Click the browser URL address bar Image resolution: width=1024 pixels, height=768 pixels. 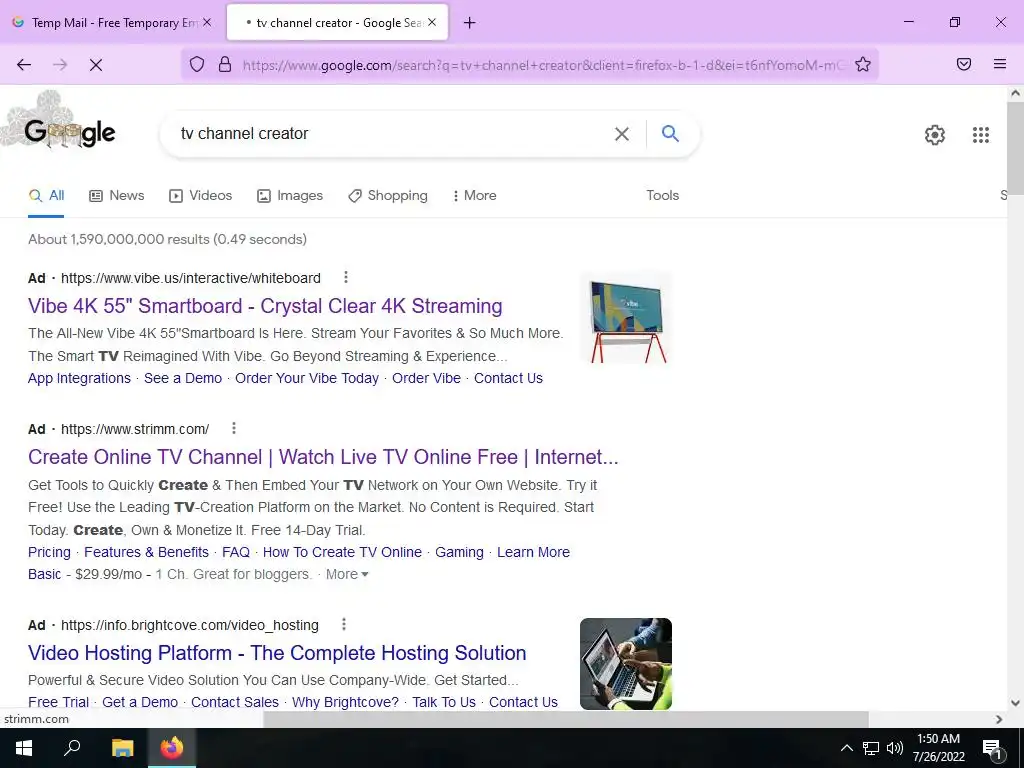(545, 65)
